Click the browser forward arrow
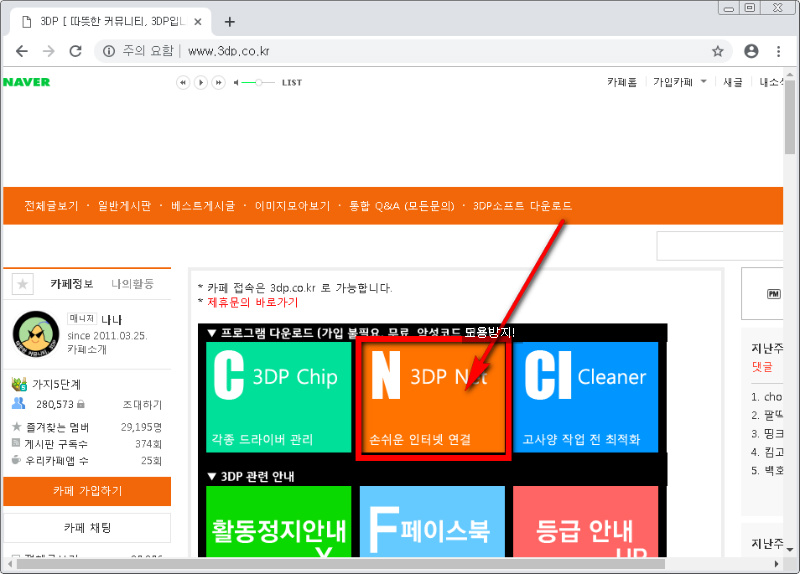 click(48, 51)
